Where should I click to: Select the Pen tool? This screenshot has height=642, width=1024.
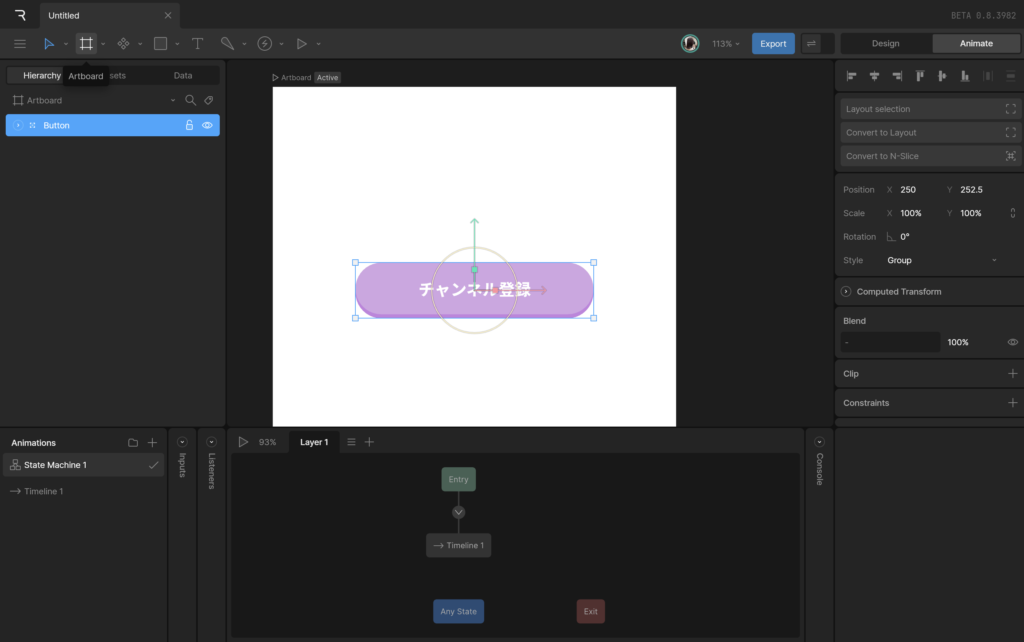pyautogui.click(x=227, y=44)
